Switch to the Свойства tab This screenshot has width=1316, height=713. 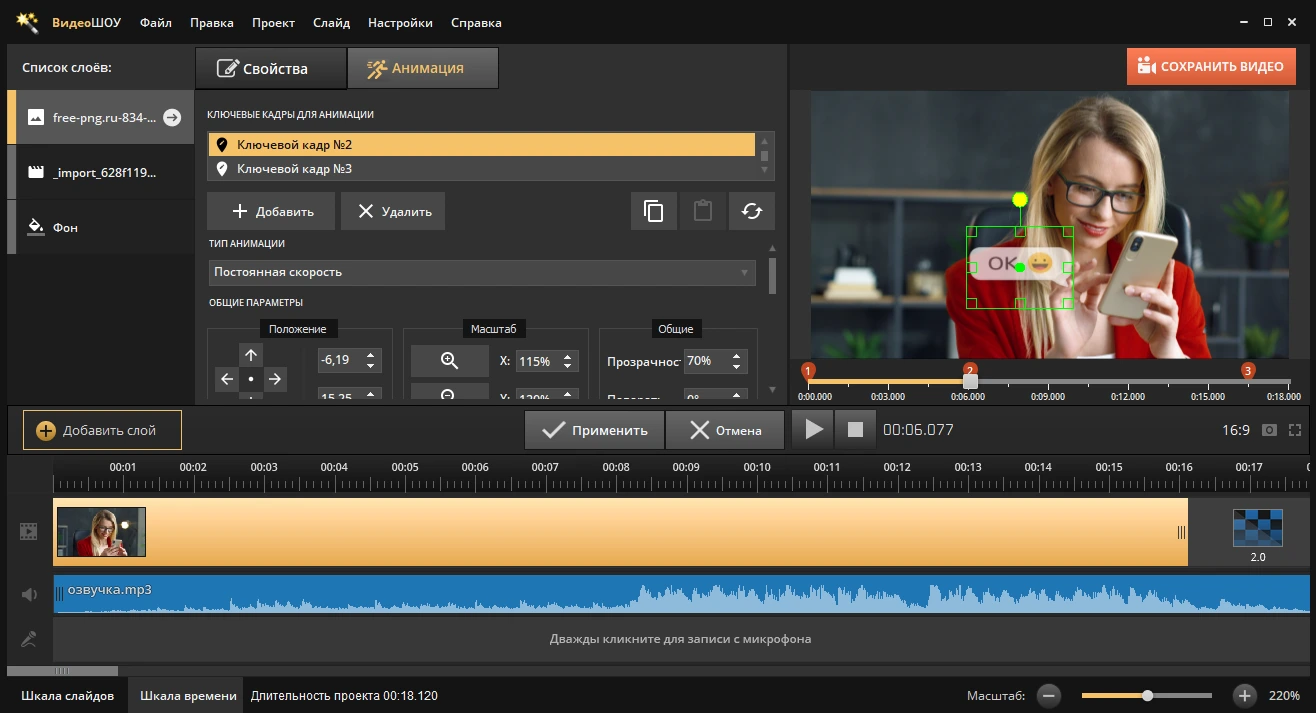pos(271,69)
